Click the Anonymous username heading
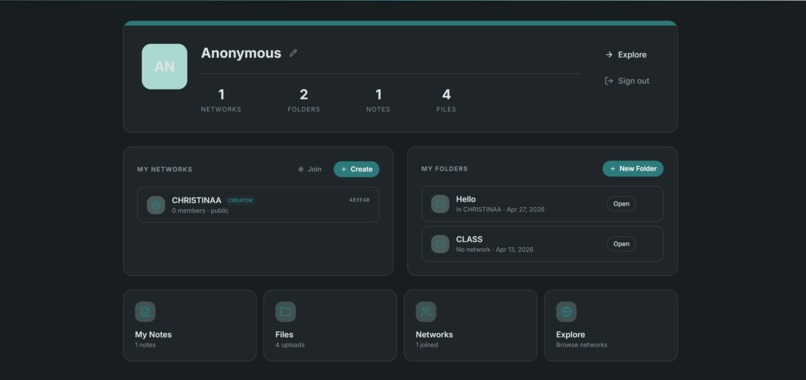 (x=241, y=53)
